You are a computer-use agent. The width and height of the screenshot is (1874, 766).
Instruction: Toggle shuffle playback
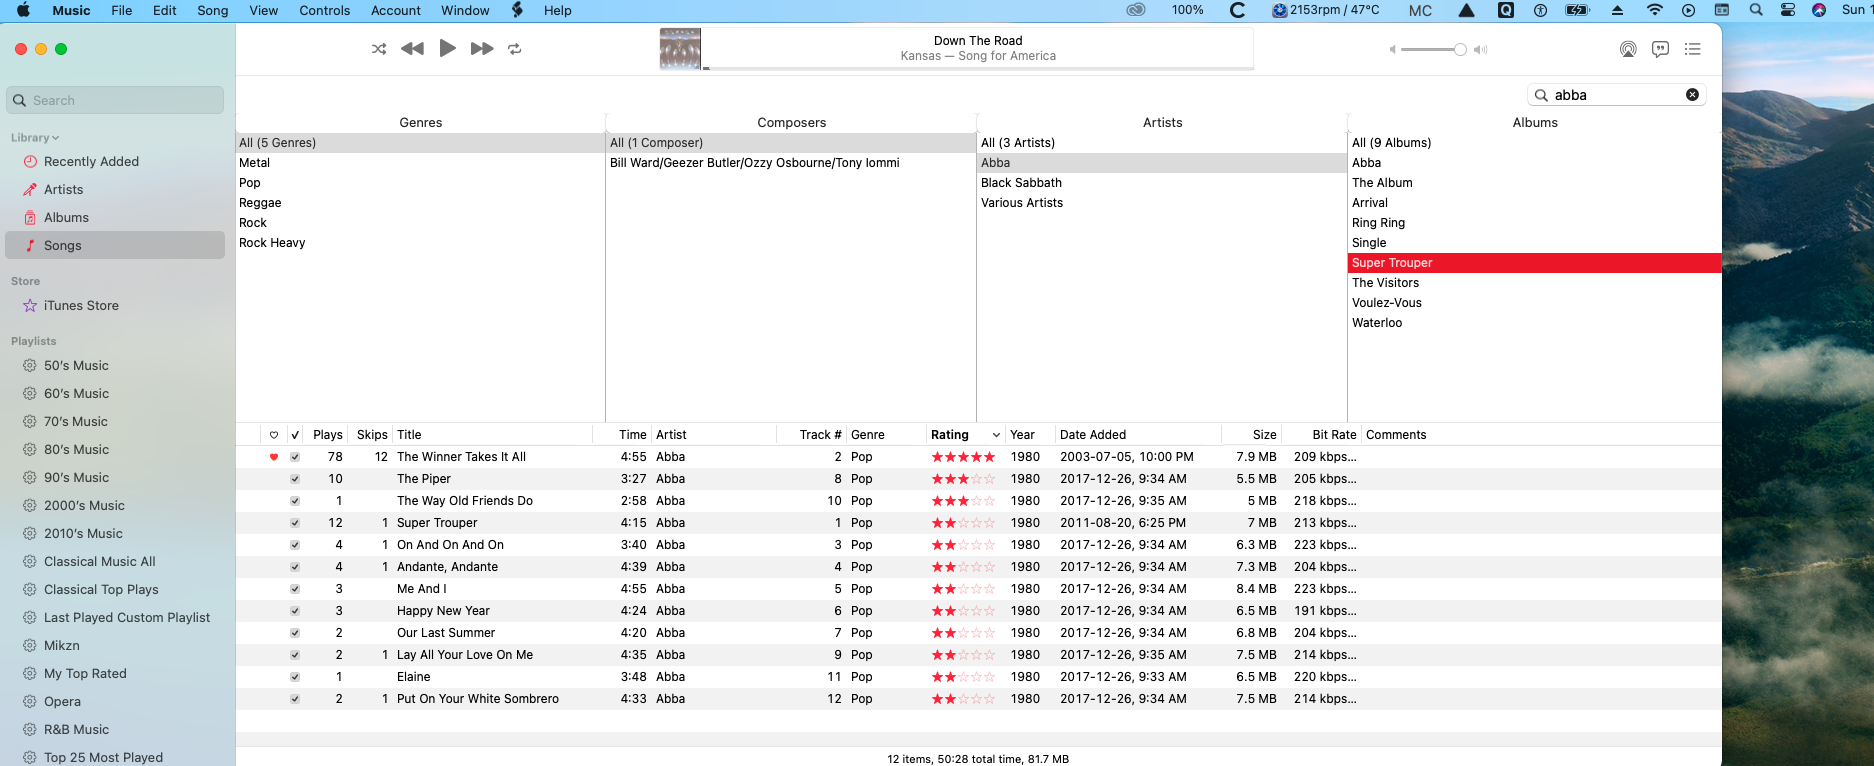(x=379, y=49)
